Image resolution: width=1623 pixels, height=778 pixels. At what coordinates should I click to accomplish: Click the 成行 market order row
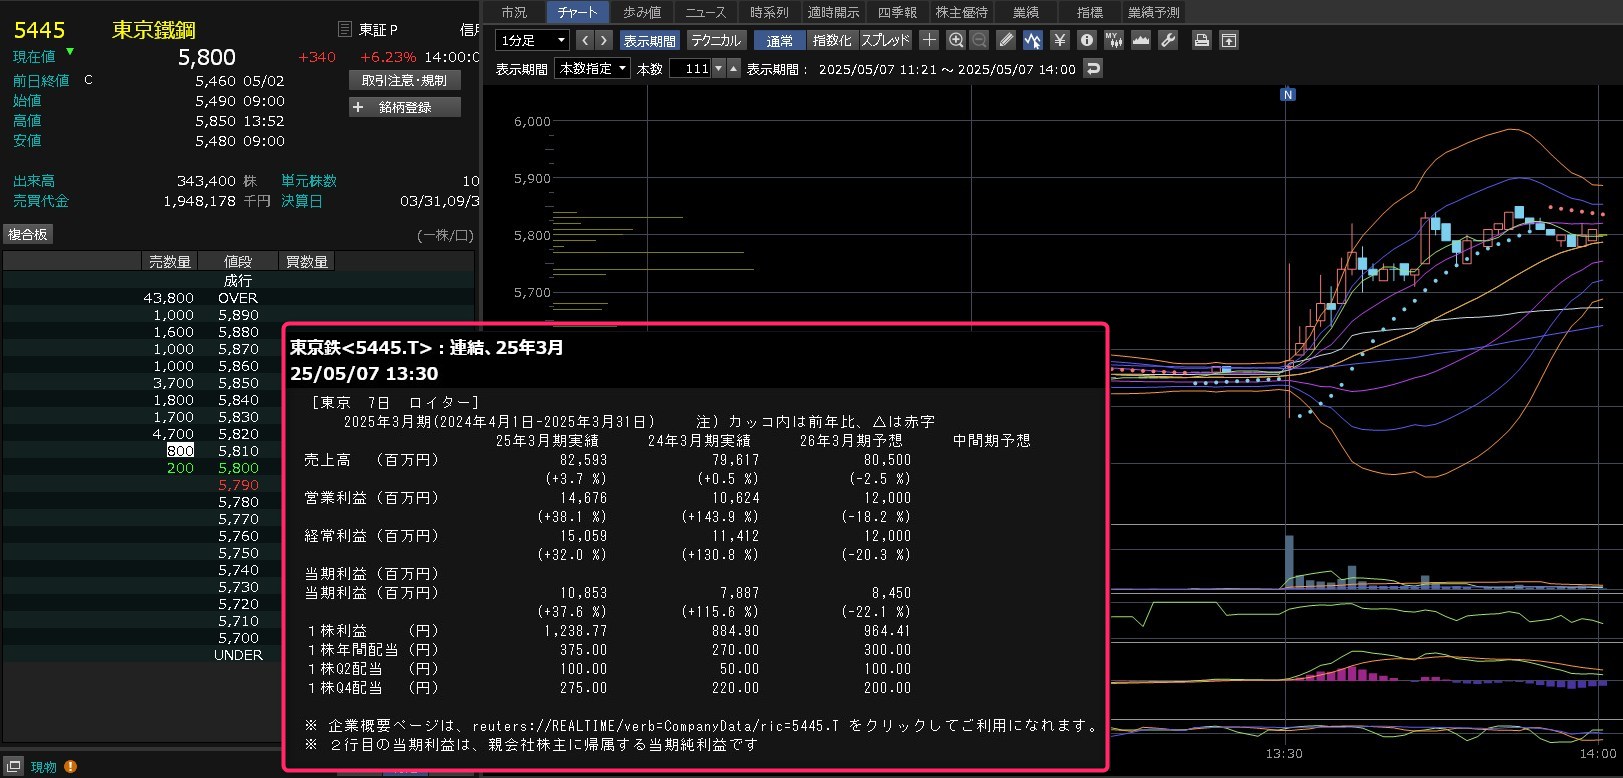238,281
